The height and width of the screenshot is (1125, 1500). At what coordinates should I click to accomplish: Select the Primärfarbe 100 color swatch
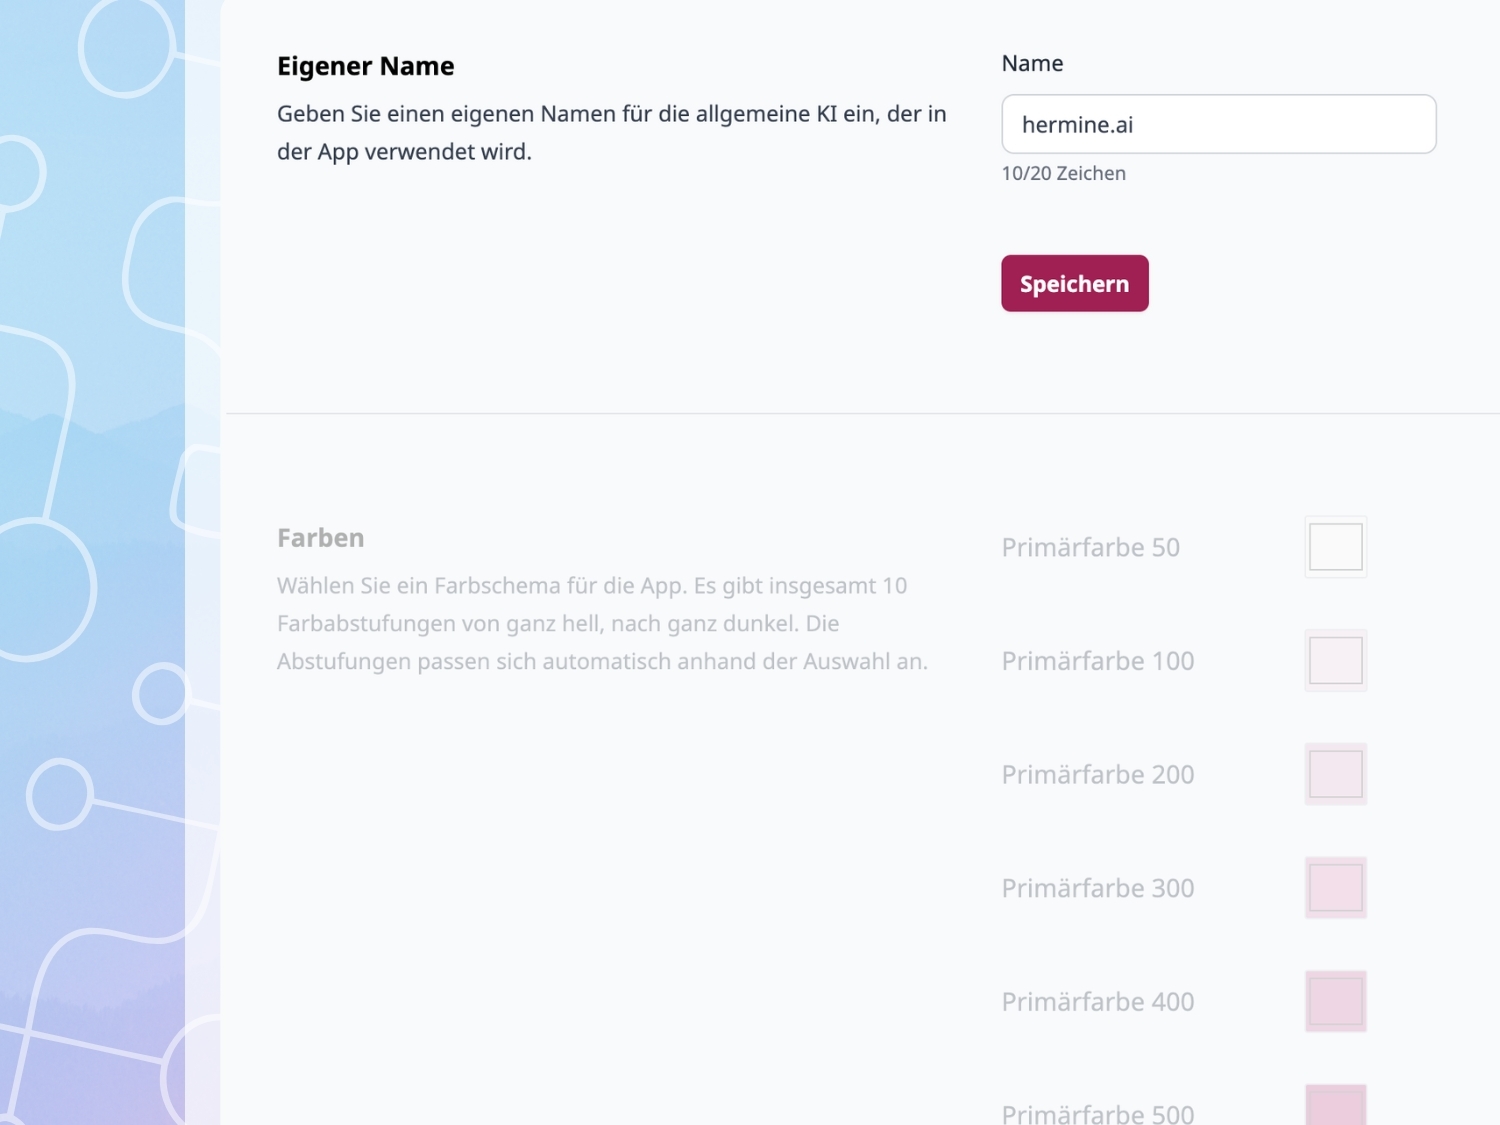click(x=1335, y=660)
